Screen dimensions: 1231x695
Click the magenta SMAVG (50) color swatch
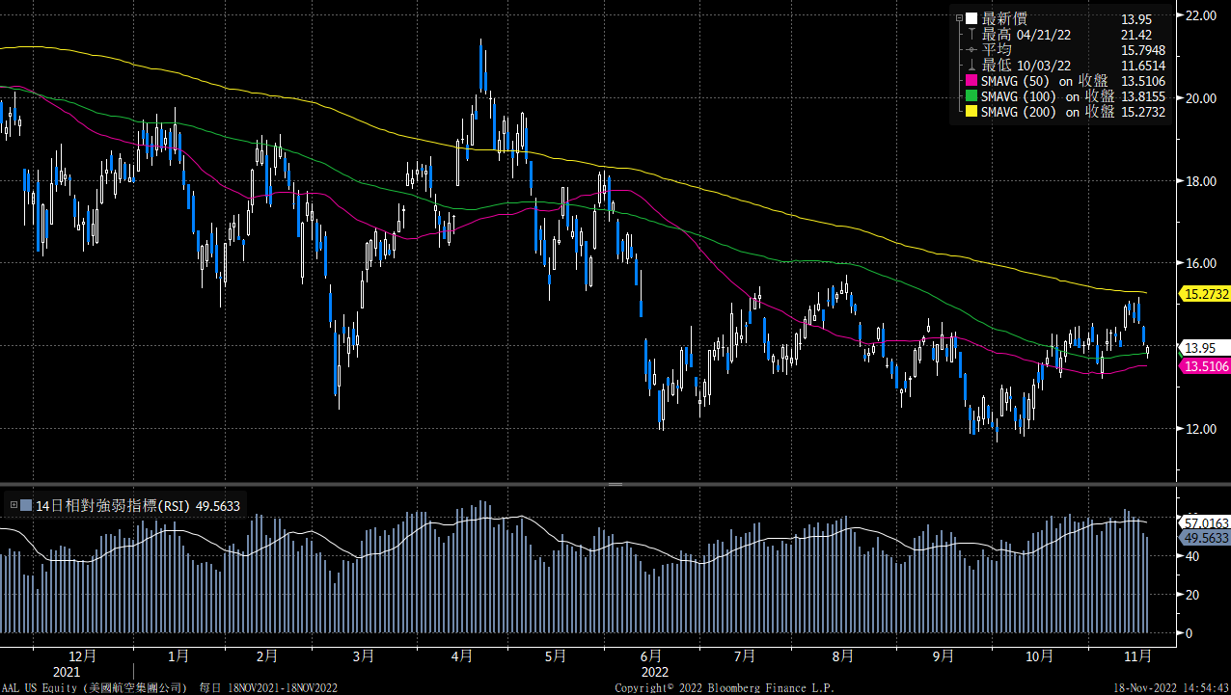(x=970, y=81)
